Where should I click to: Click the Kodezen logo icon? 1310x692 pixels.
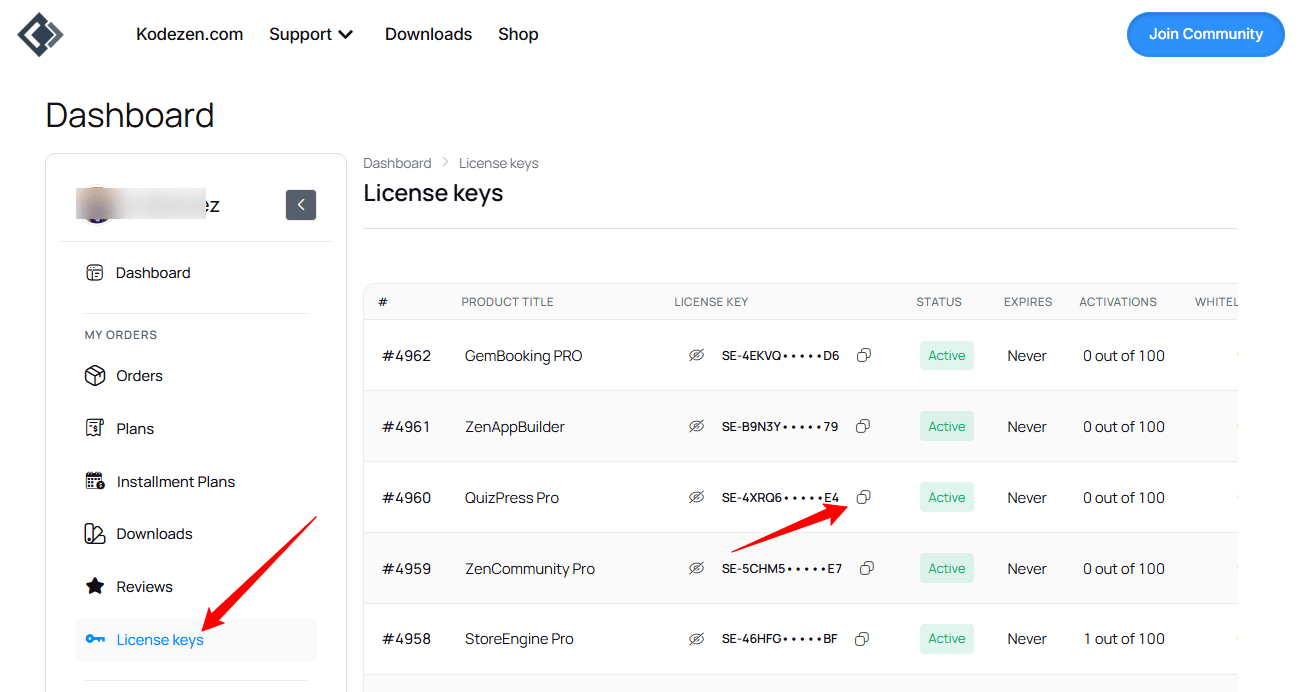(40, 35)
